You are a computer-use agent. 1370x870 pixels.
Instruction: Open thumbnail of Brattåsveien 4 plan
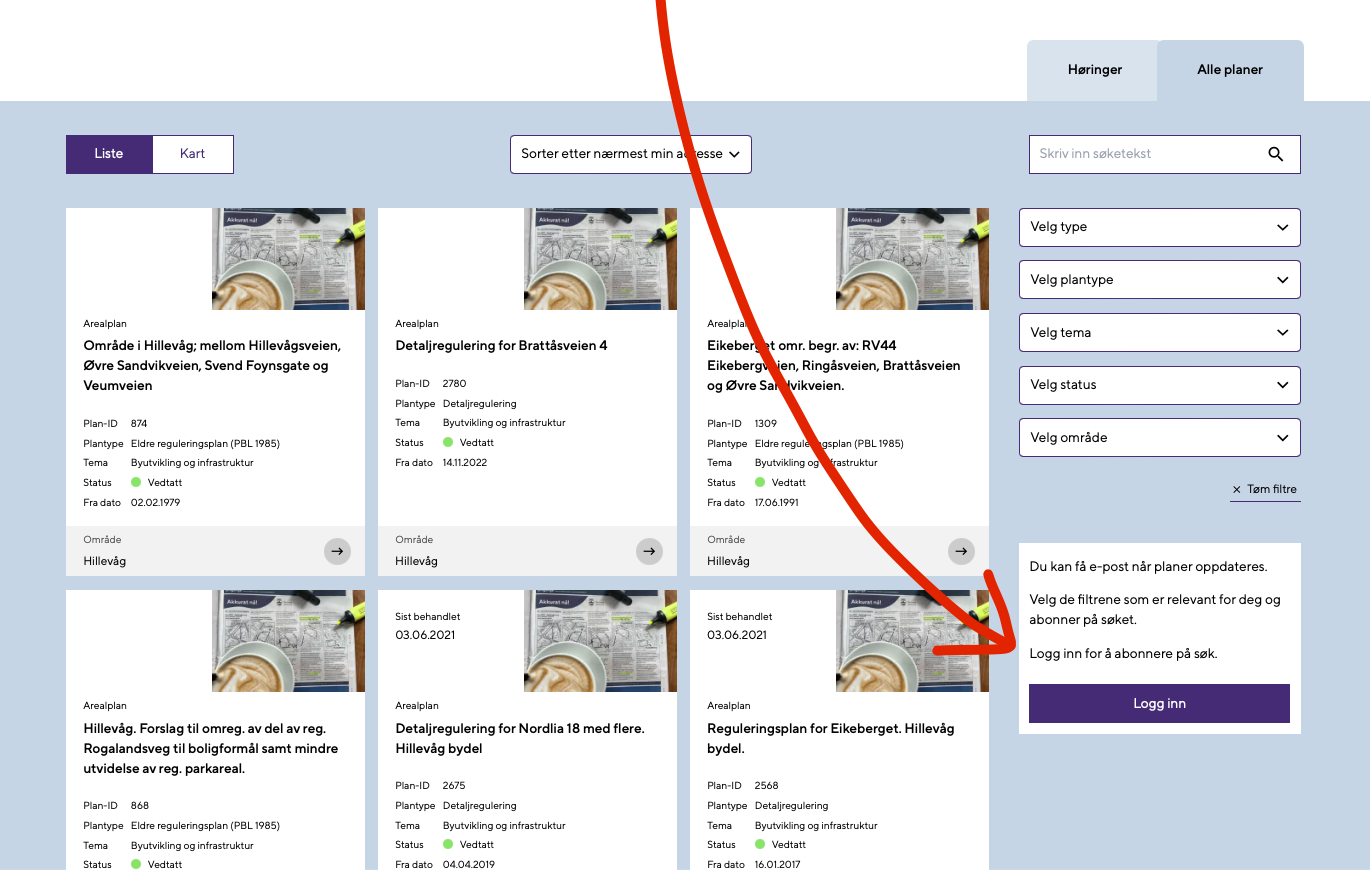(600, 259)
